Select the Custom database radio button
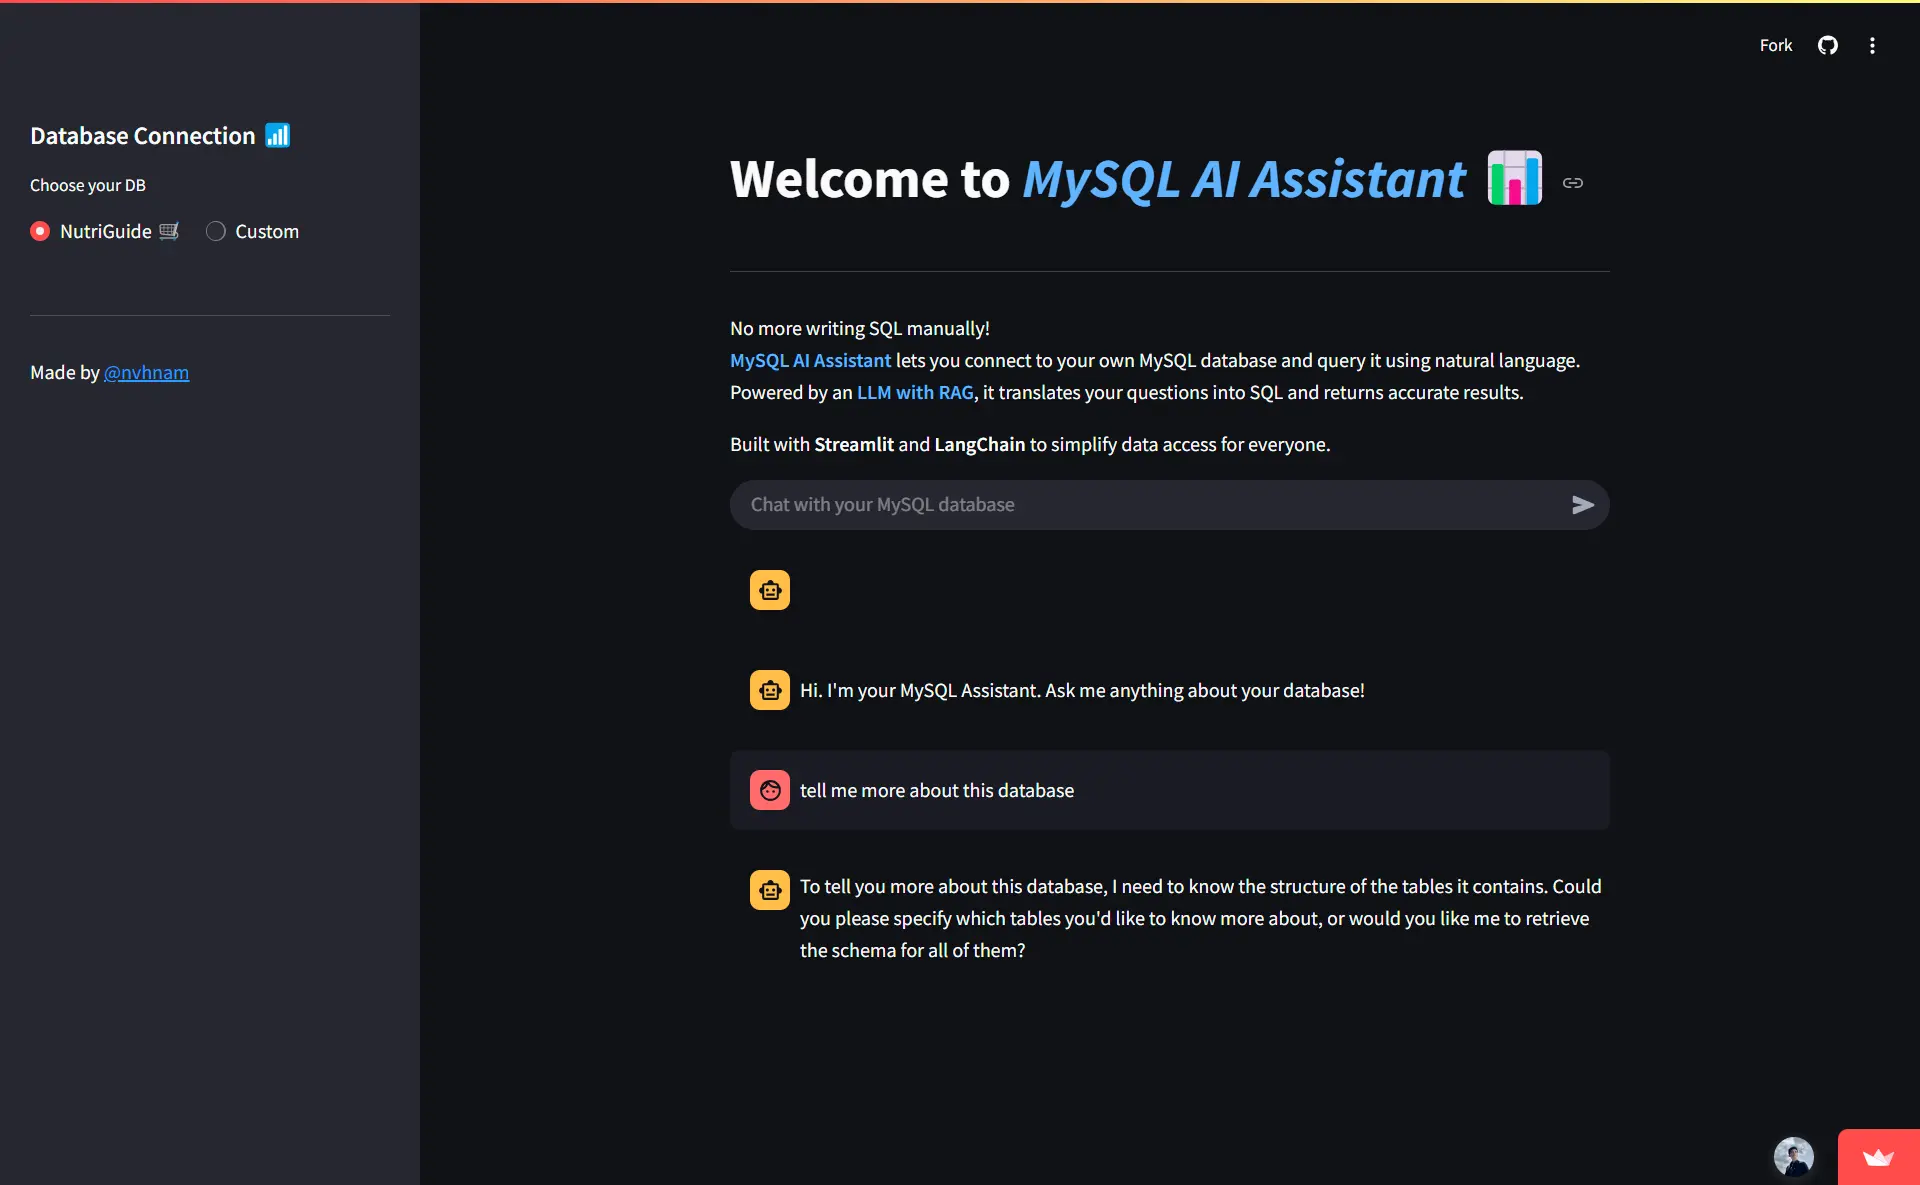Image resolution: width=1920 pixels, height=1185 pixels. pos(215,231)
